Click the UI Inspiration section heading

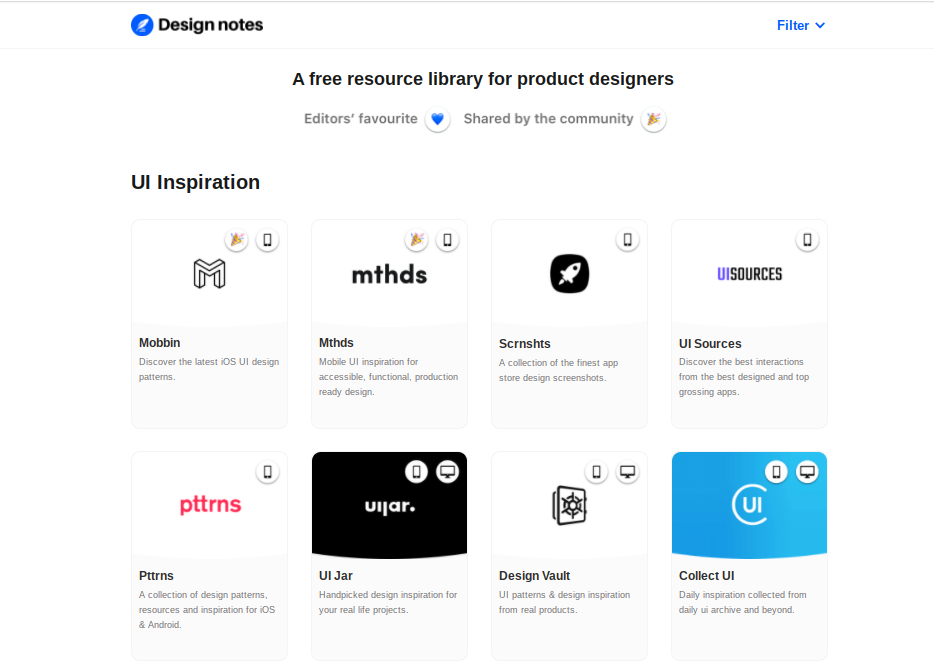click(x=195, y=182)
